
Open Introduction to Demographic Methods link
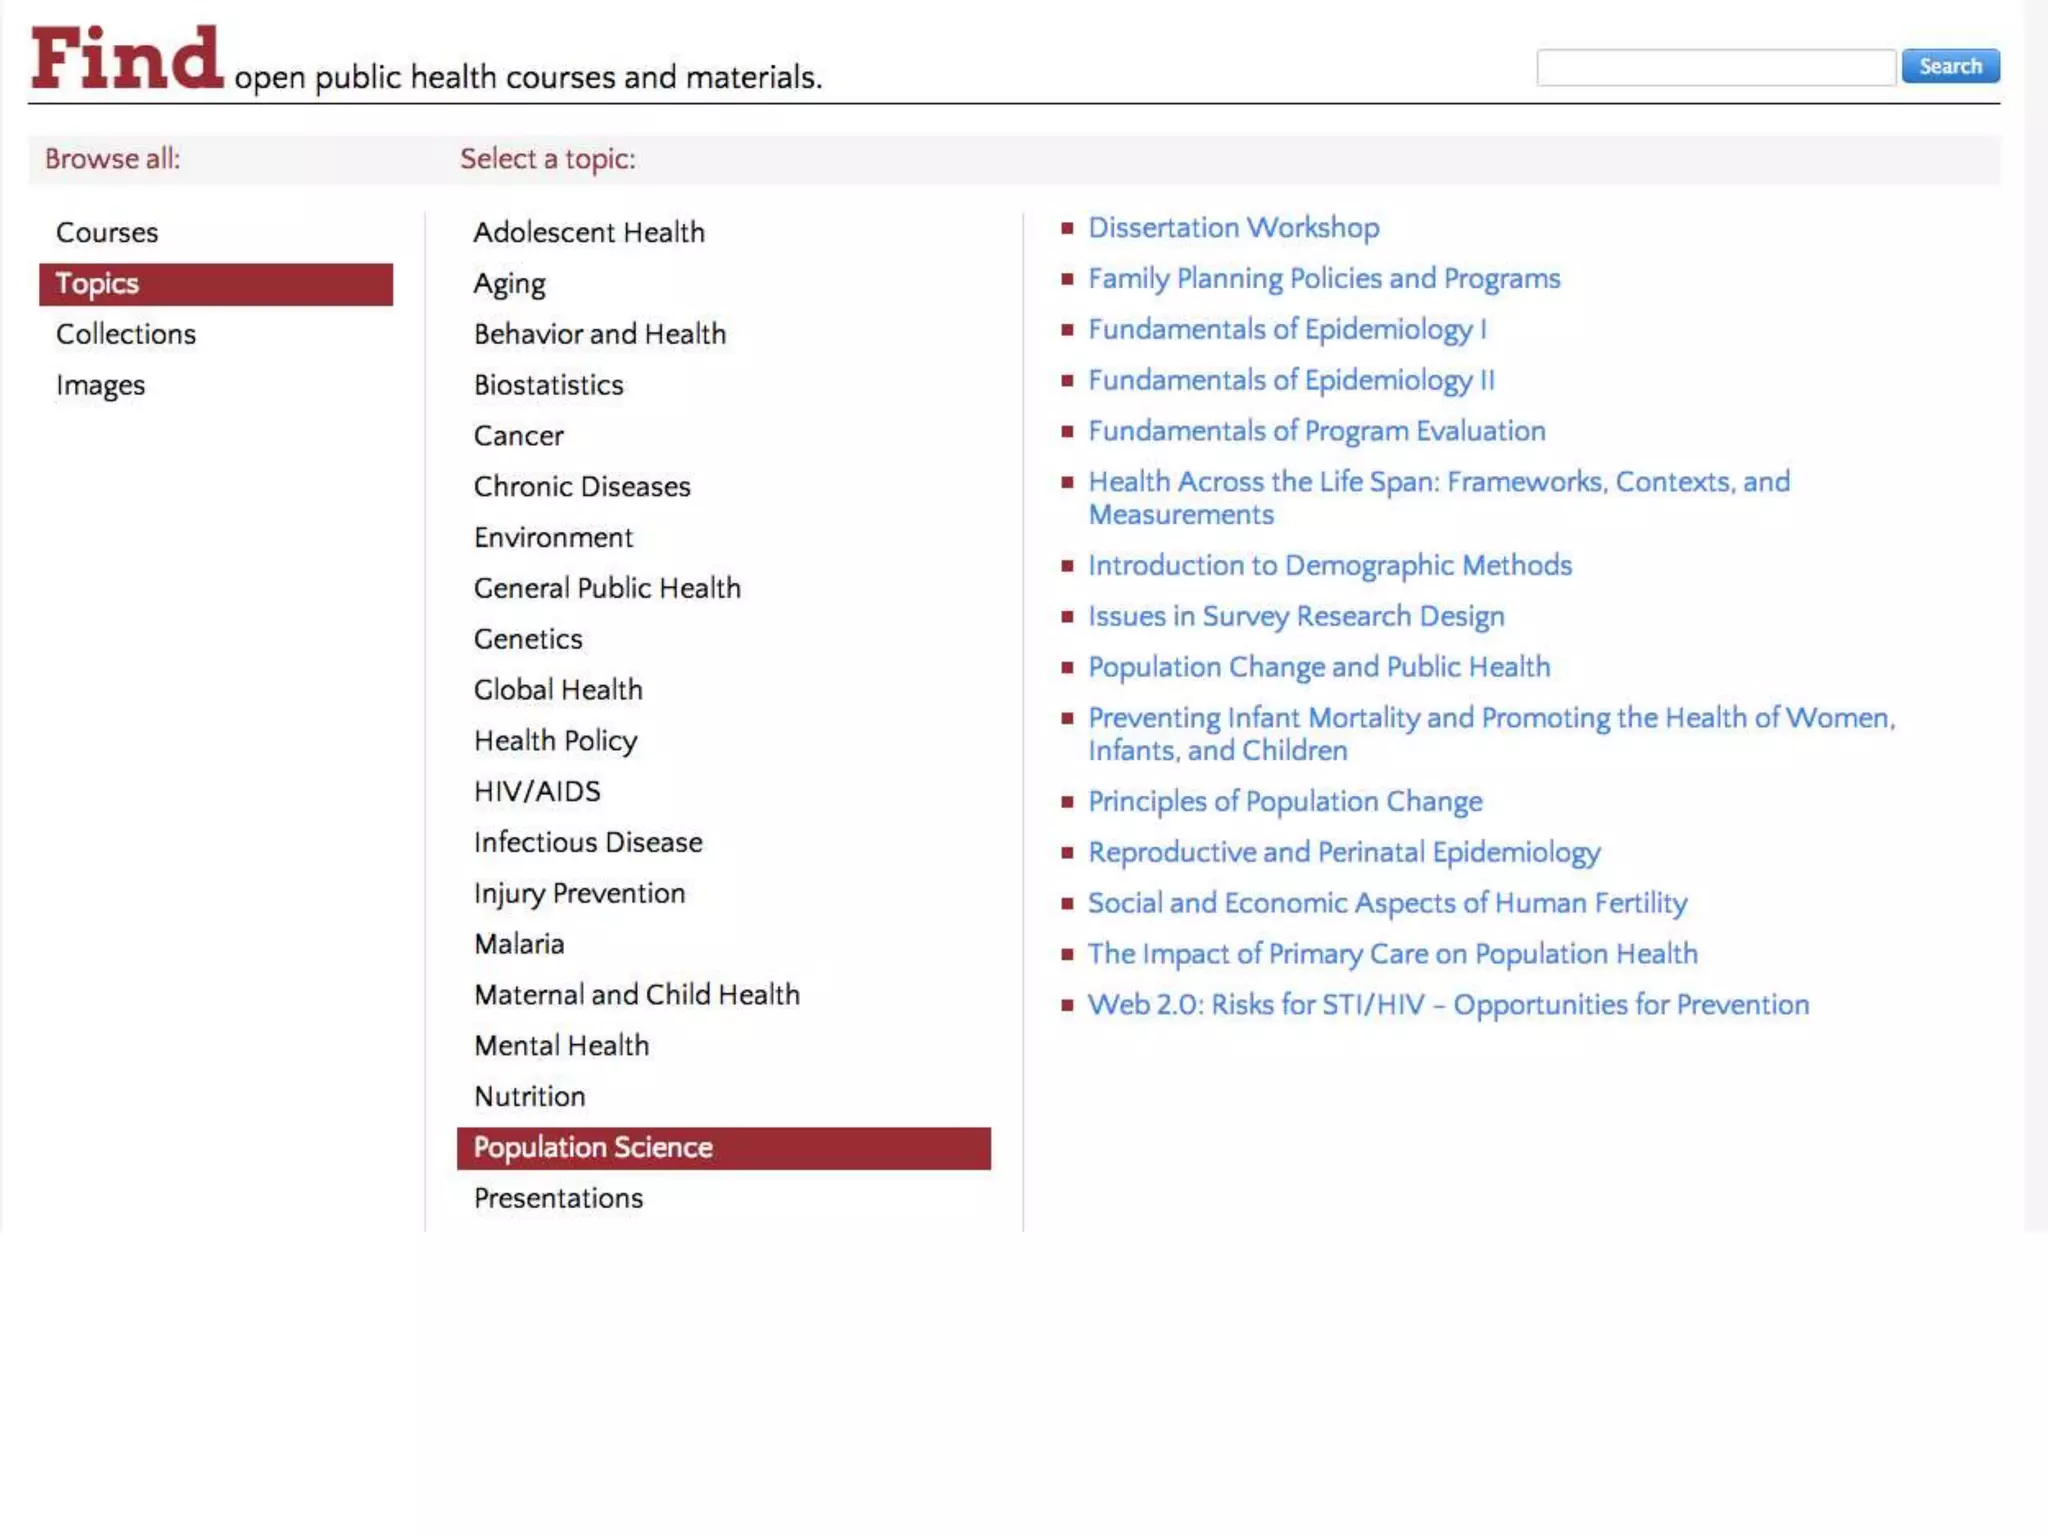click(x=1329, y=566)
